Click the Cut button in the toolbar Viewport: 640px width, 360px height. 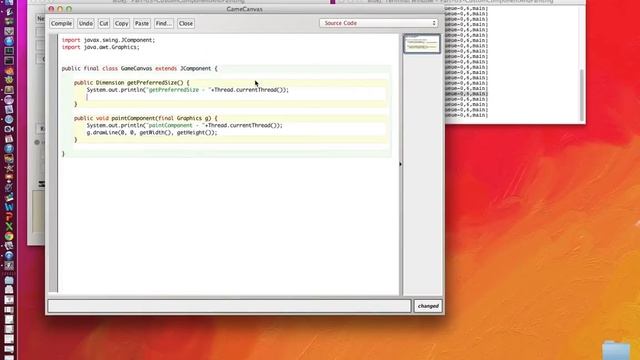pos(104,24)
